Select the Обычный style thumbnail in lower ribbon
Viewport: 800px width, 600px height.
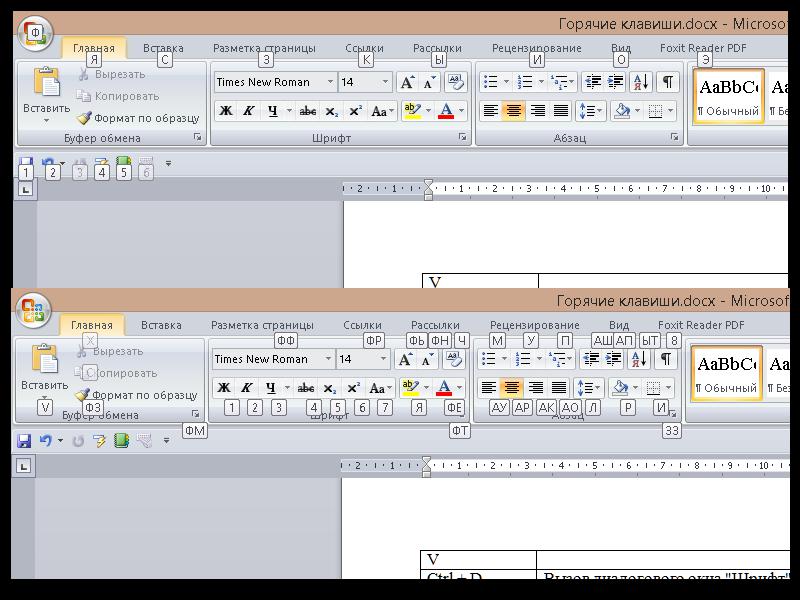tap(727, 372)
